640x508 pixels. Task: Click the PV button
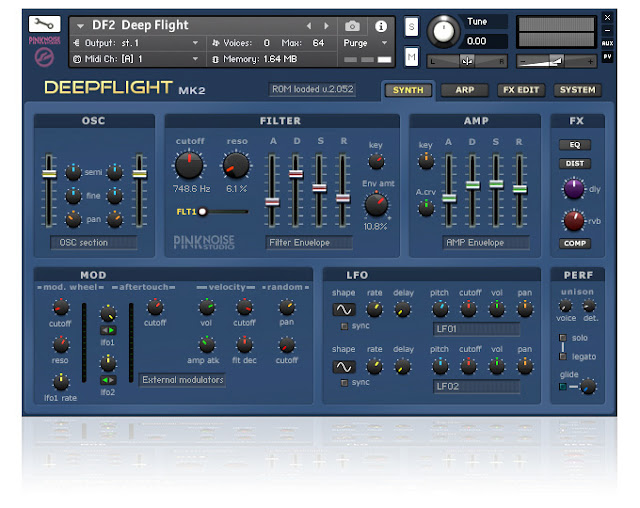click(x=607, y=56)
